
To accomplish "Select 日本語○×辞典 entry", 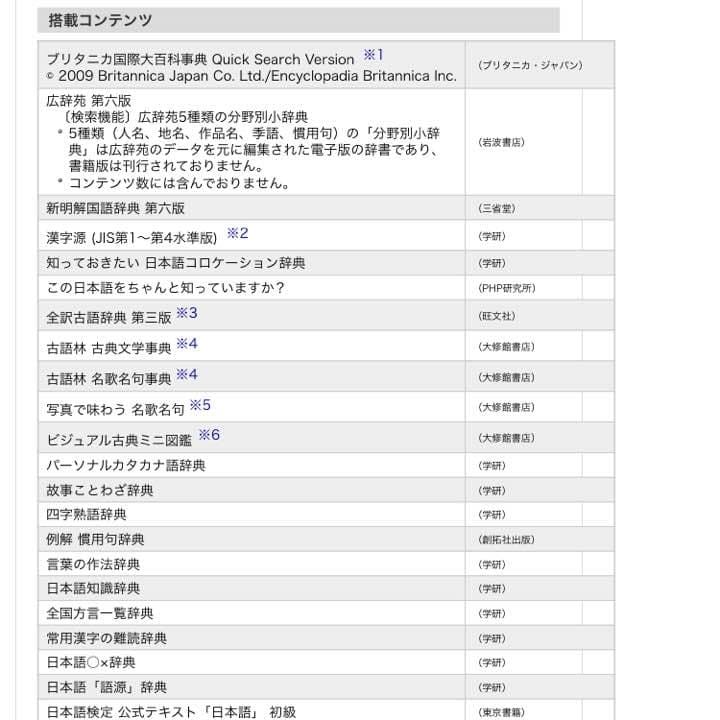I will point(91,663).
